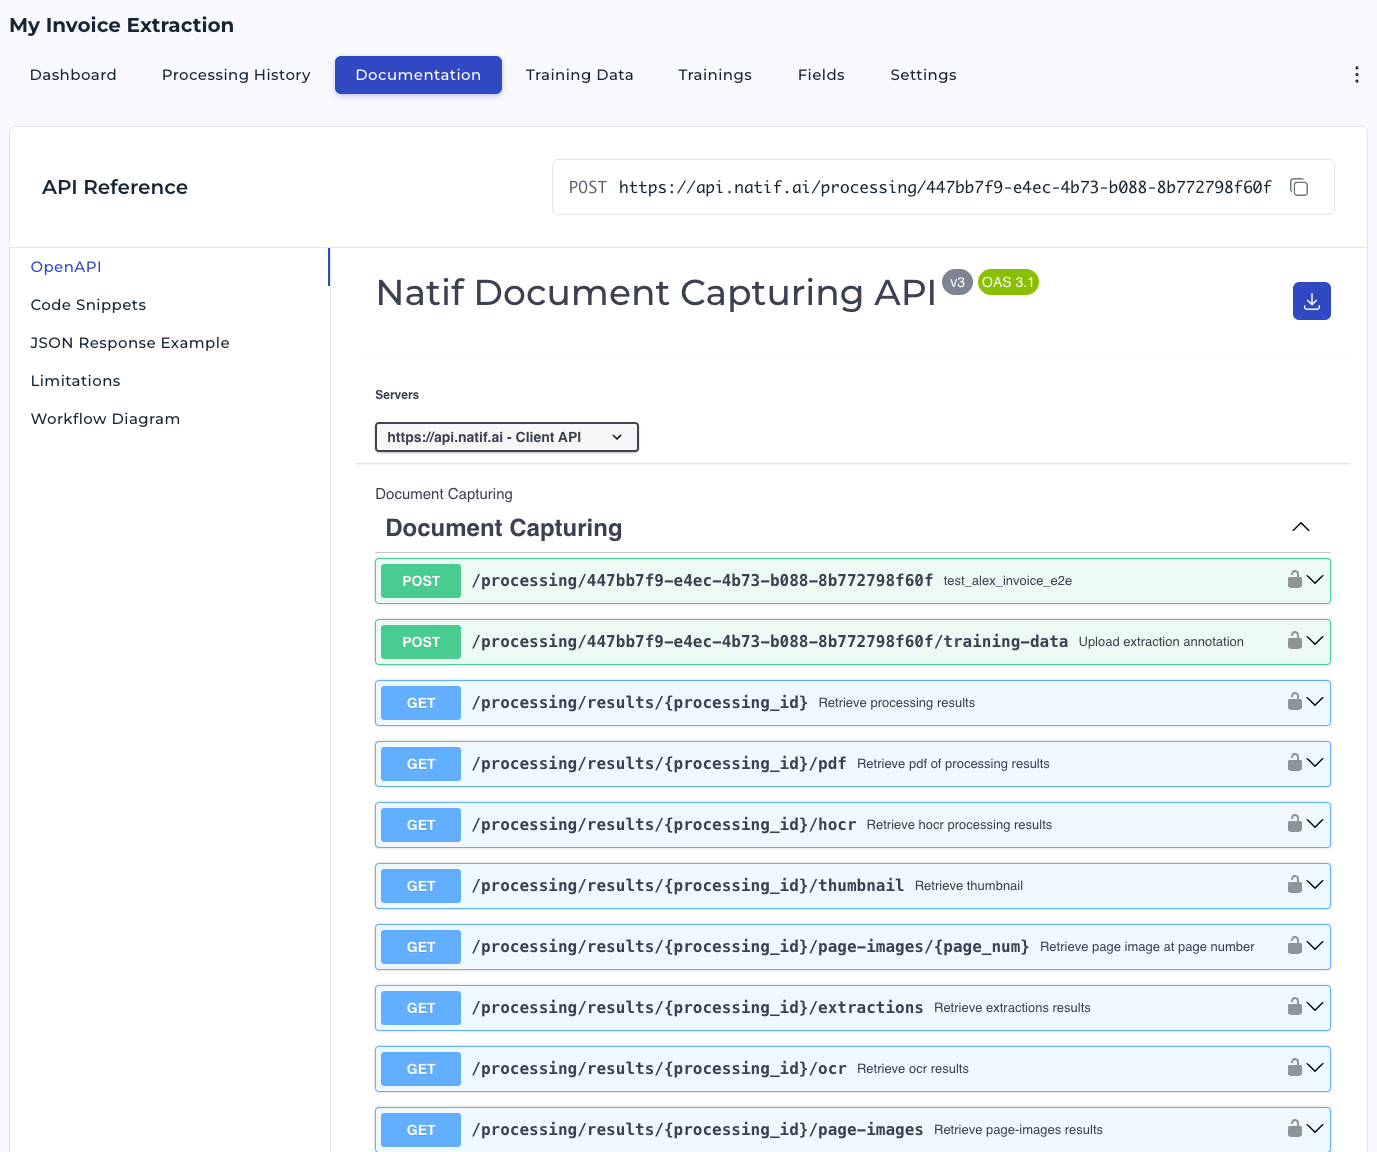Image resolution: width=1377 pixels, height=1152 pixels.
Task: Click lock icon on Retrieve hocr row
Action: point(1294,823)
